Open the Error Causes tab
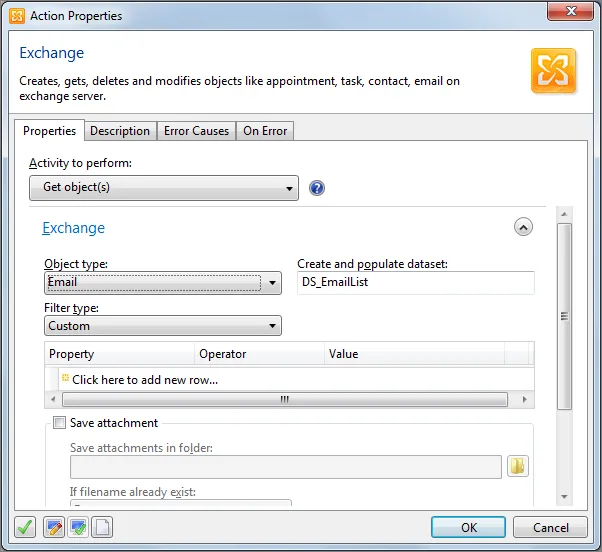 pos(196,131)
